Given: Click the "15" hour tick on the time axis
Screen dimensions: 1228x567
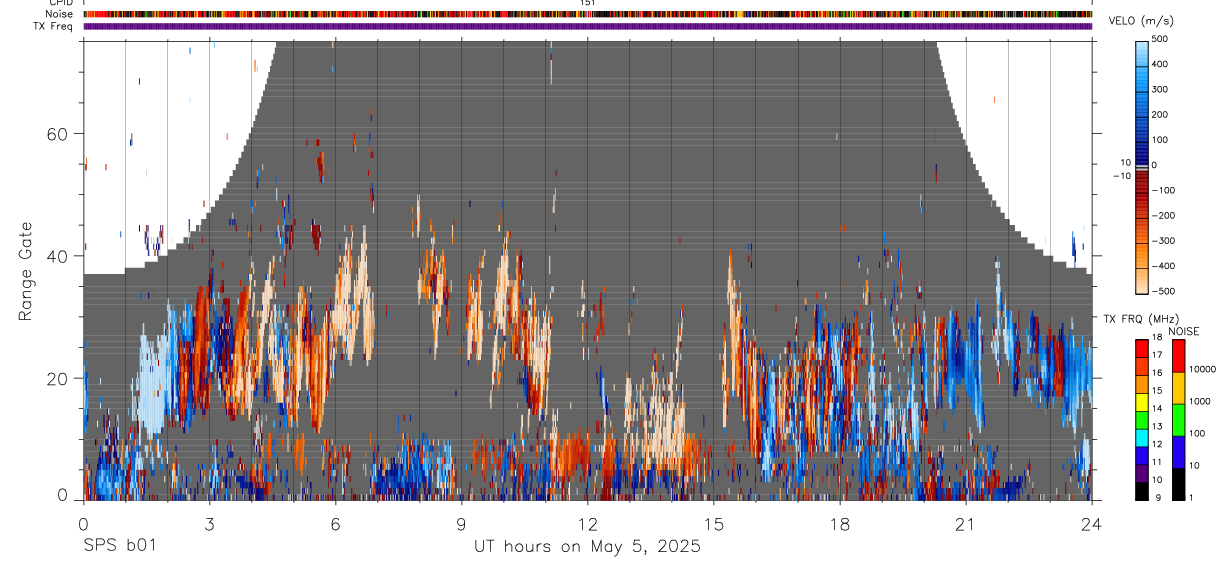Looking at the screenshot, I should pyautogui.click(x=713, y=523).
